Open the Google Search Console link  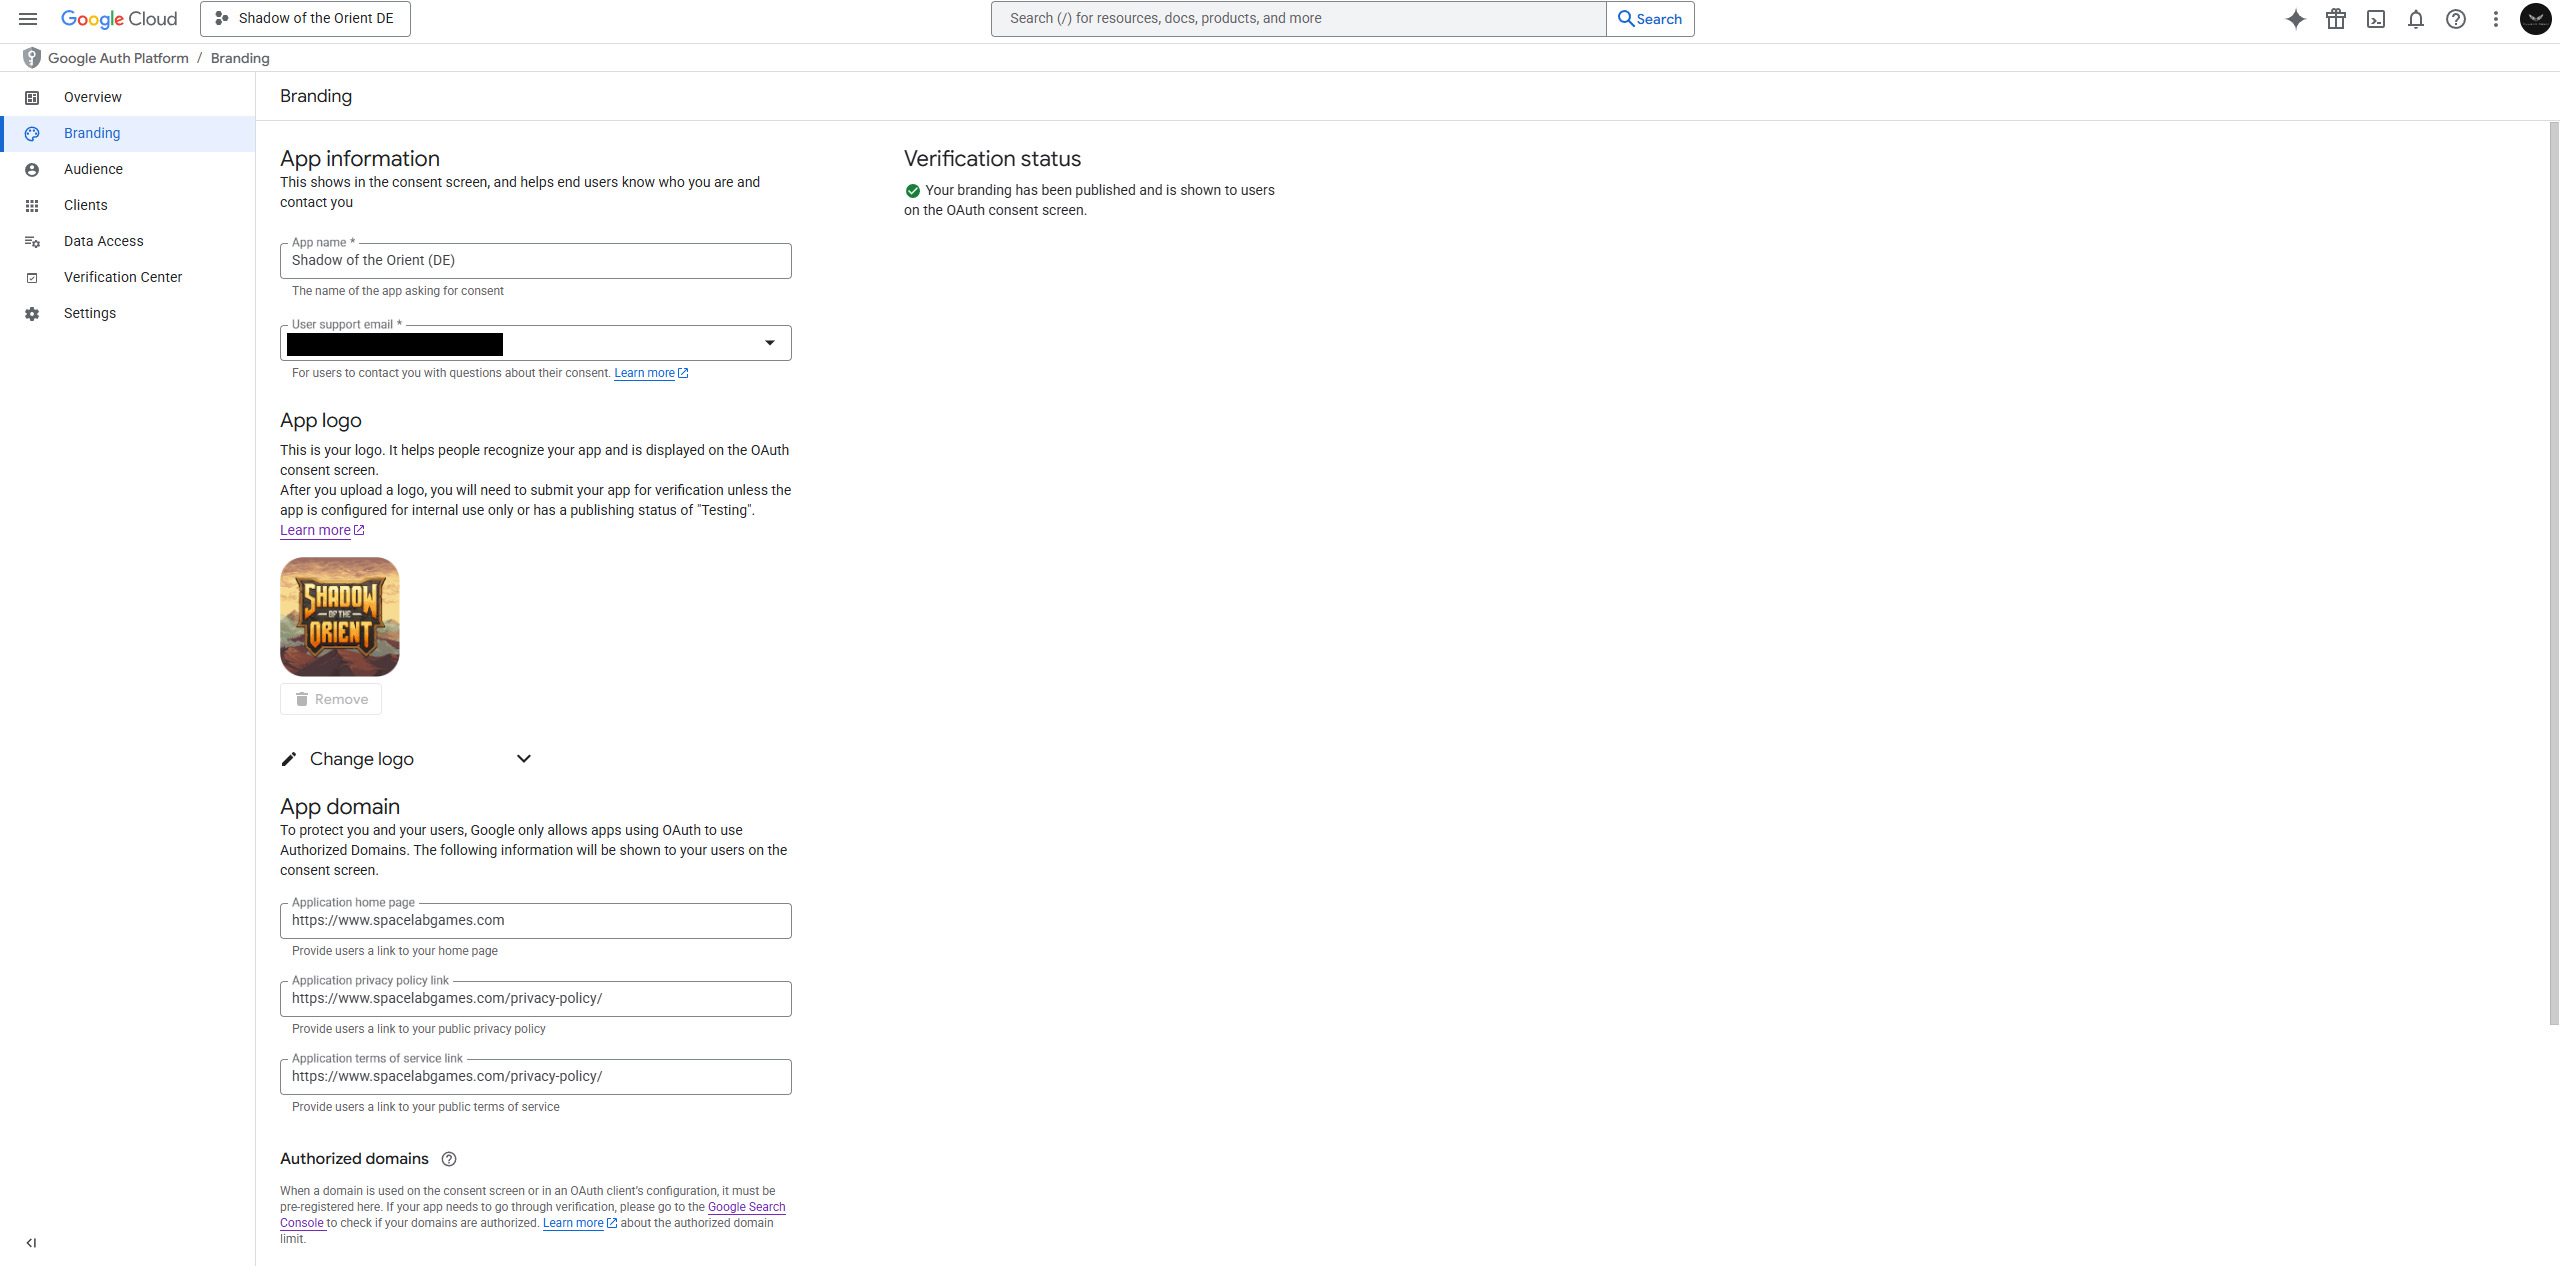(x=746, y=1207)
